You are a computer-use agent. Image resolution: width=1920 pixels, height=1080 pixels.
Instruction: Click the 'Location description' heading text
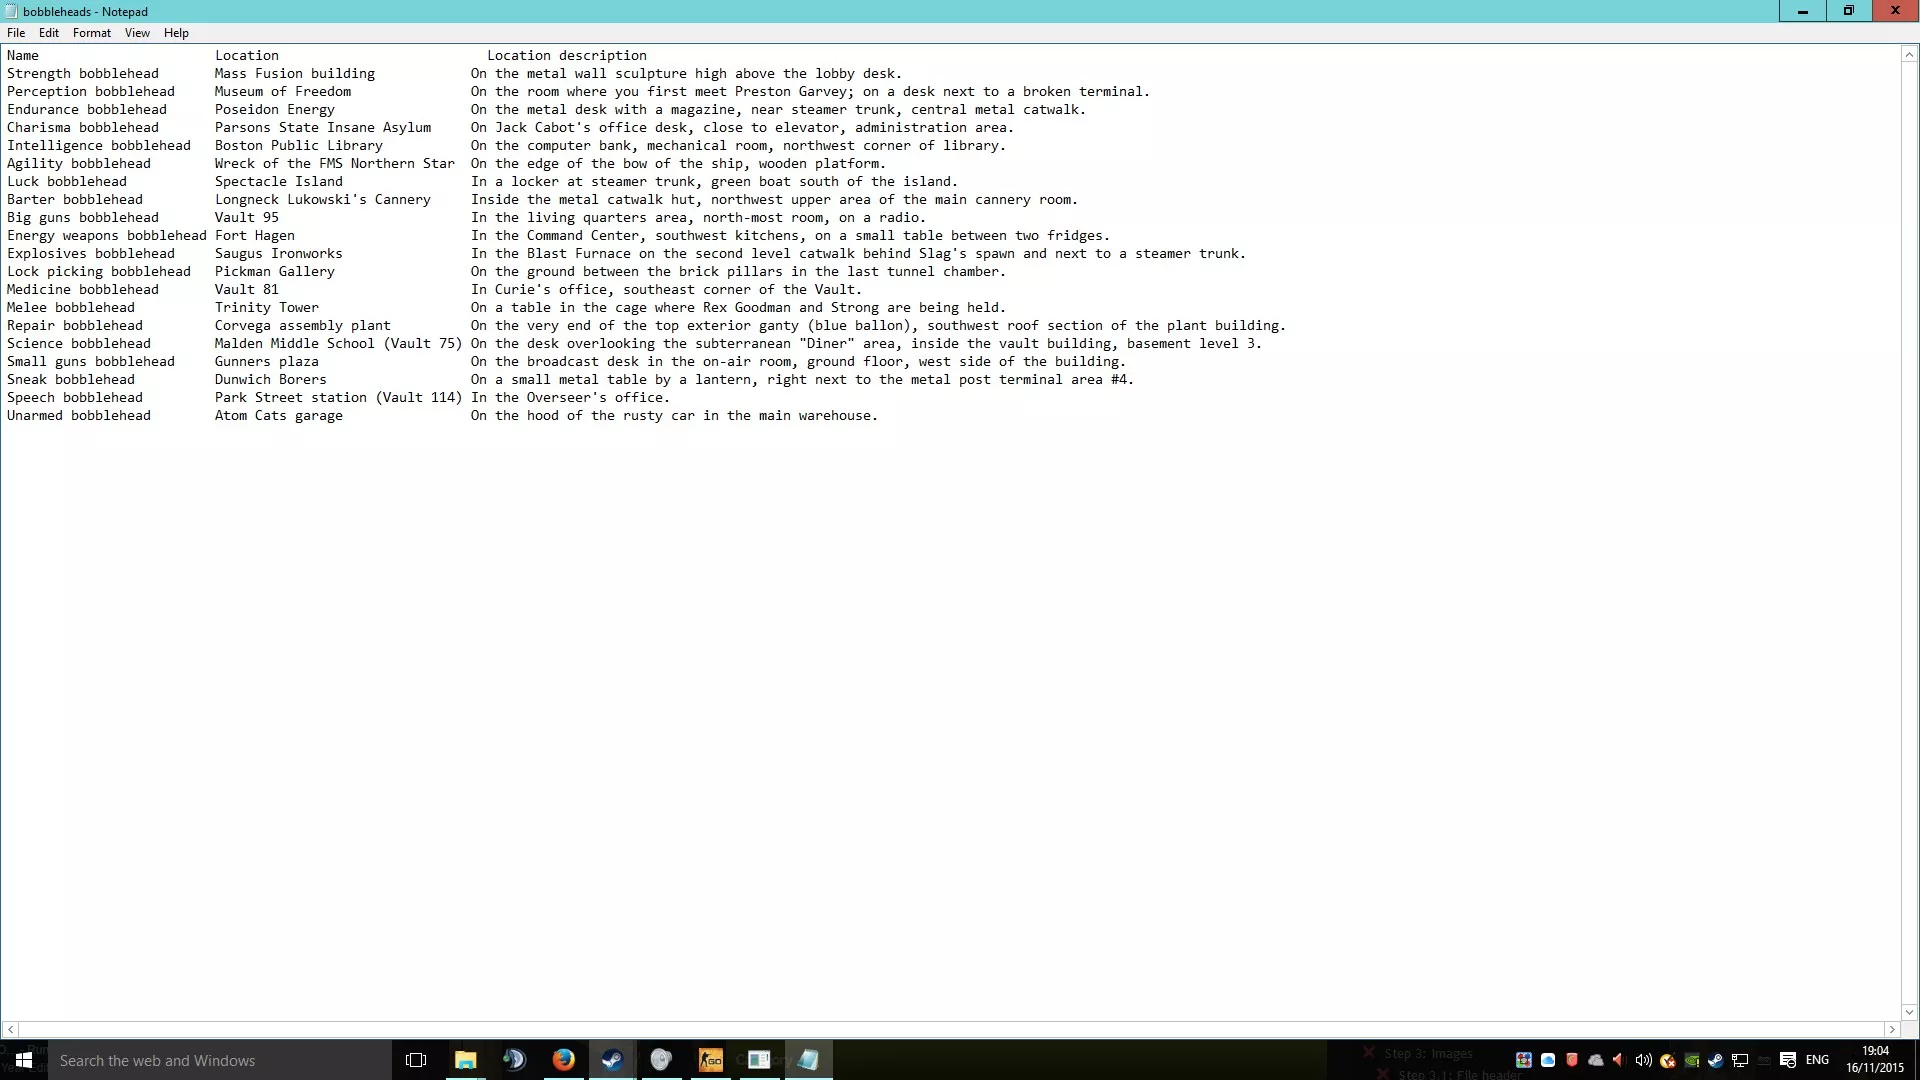tap(567, 56)
